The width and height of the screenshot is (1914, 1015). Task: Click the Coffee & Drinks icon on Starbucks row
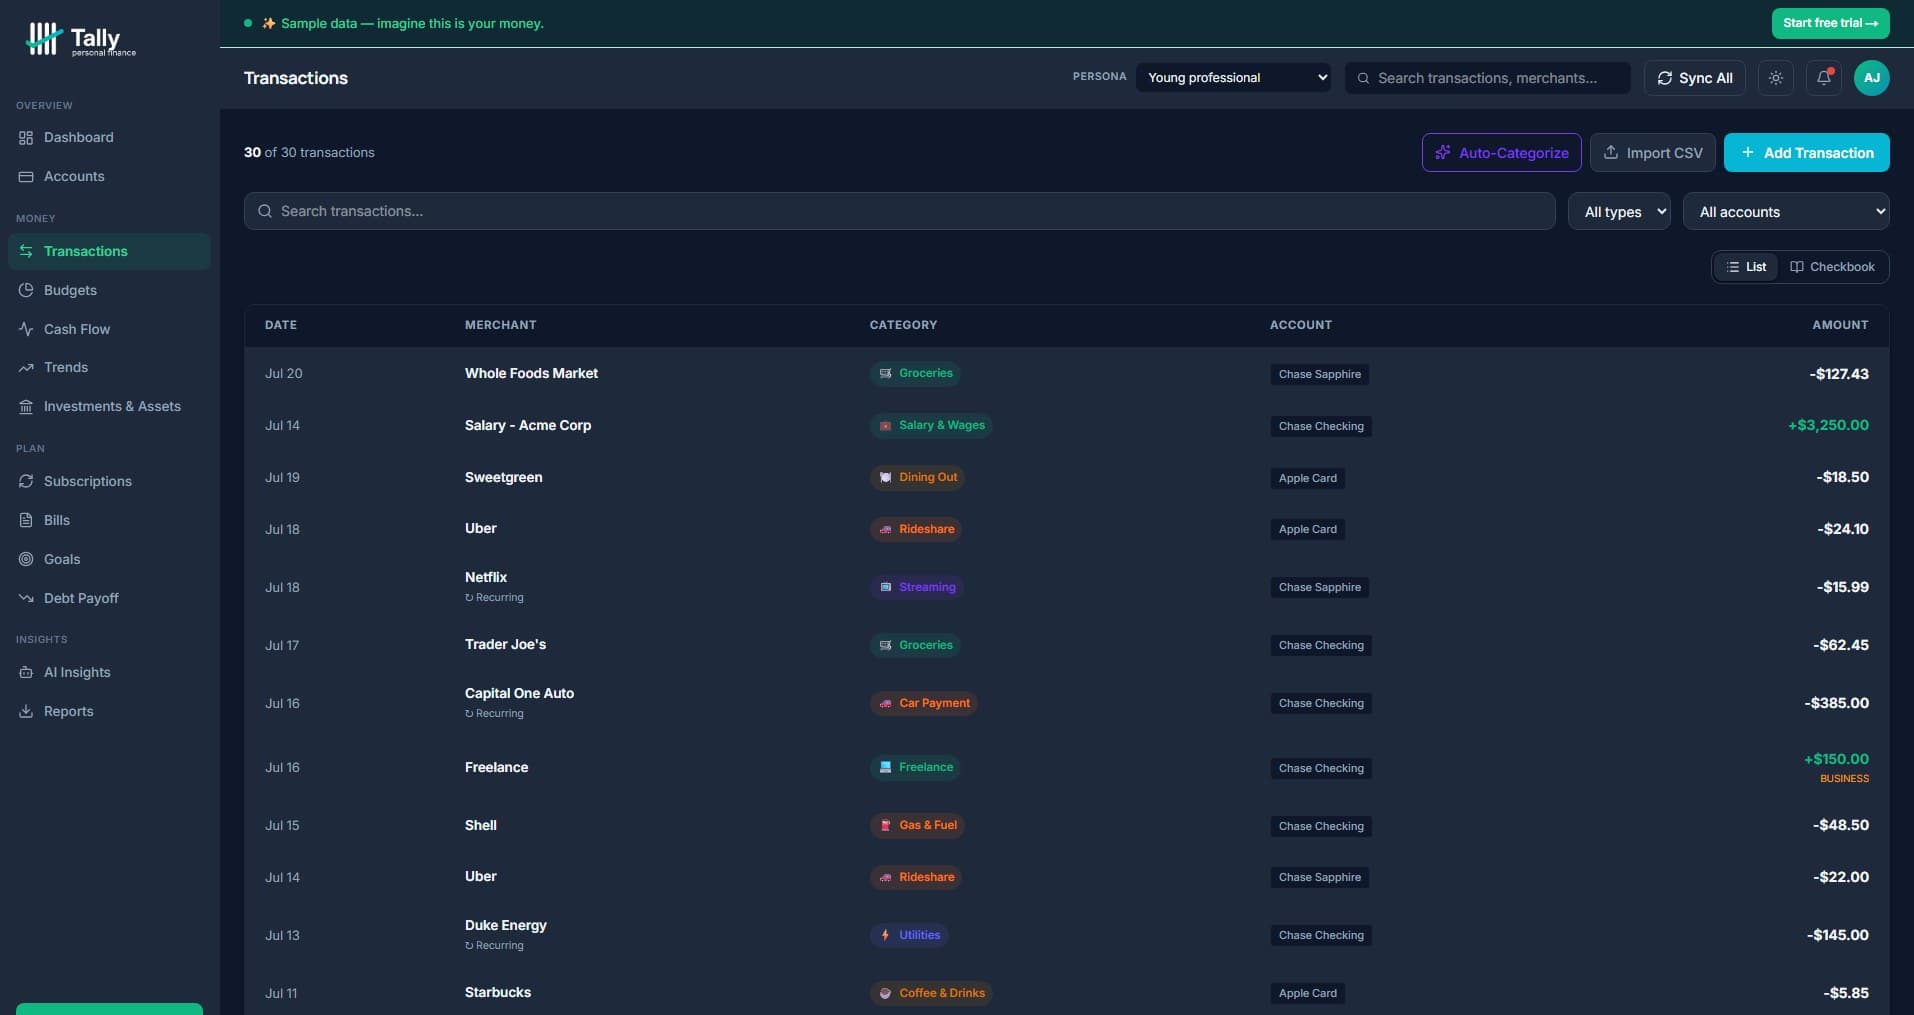pyautogui.click(x=885, y=994)
